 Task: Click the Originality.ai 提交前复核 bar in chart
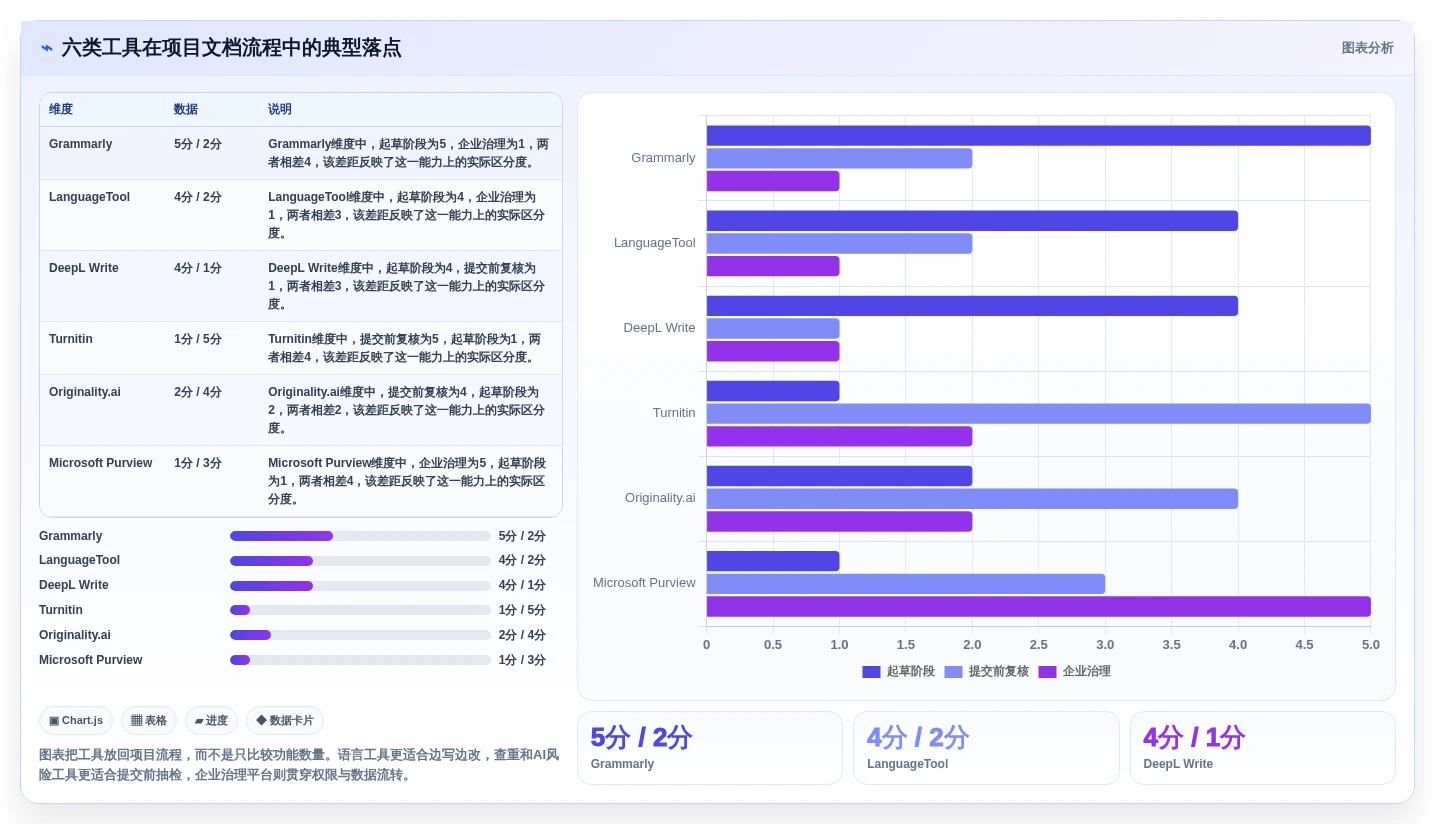pyautogui.click(x=972, y=499)
